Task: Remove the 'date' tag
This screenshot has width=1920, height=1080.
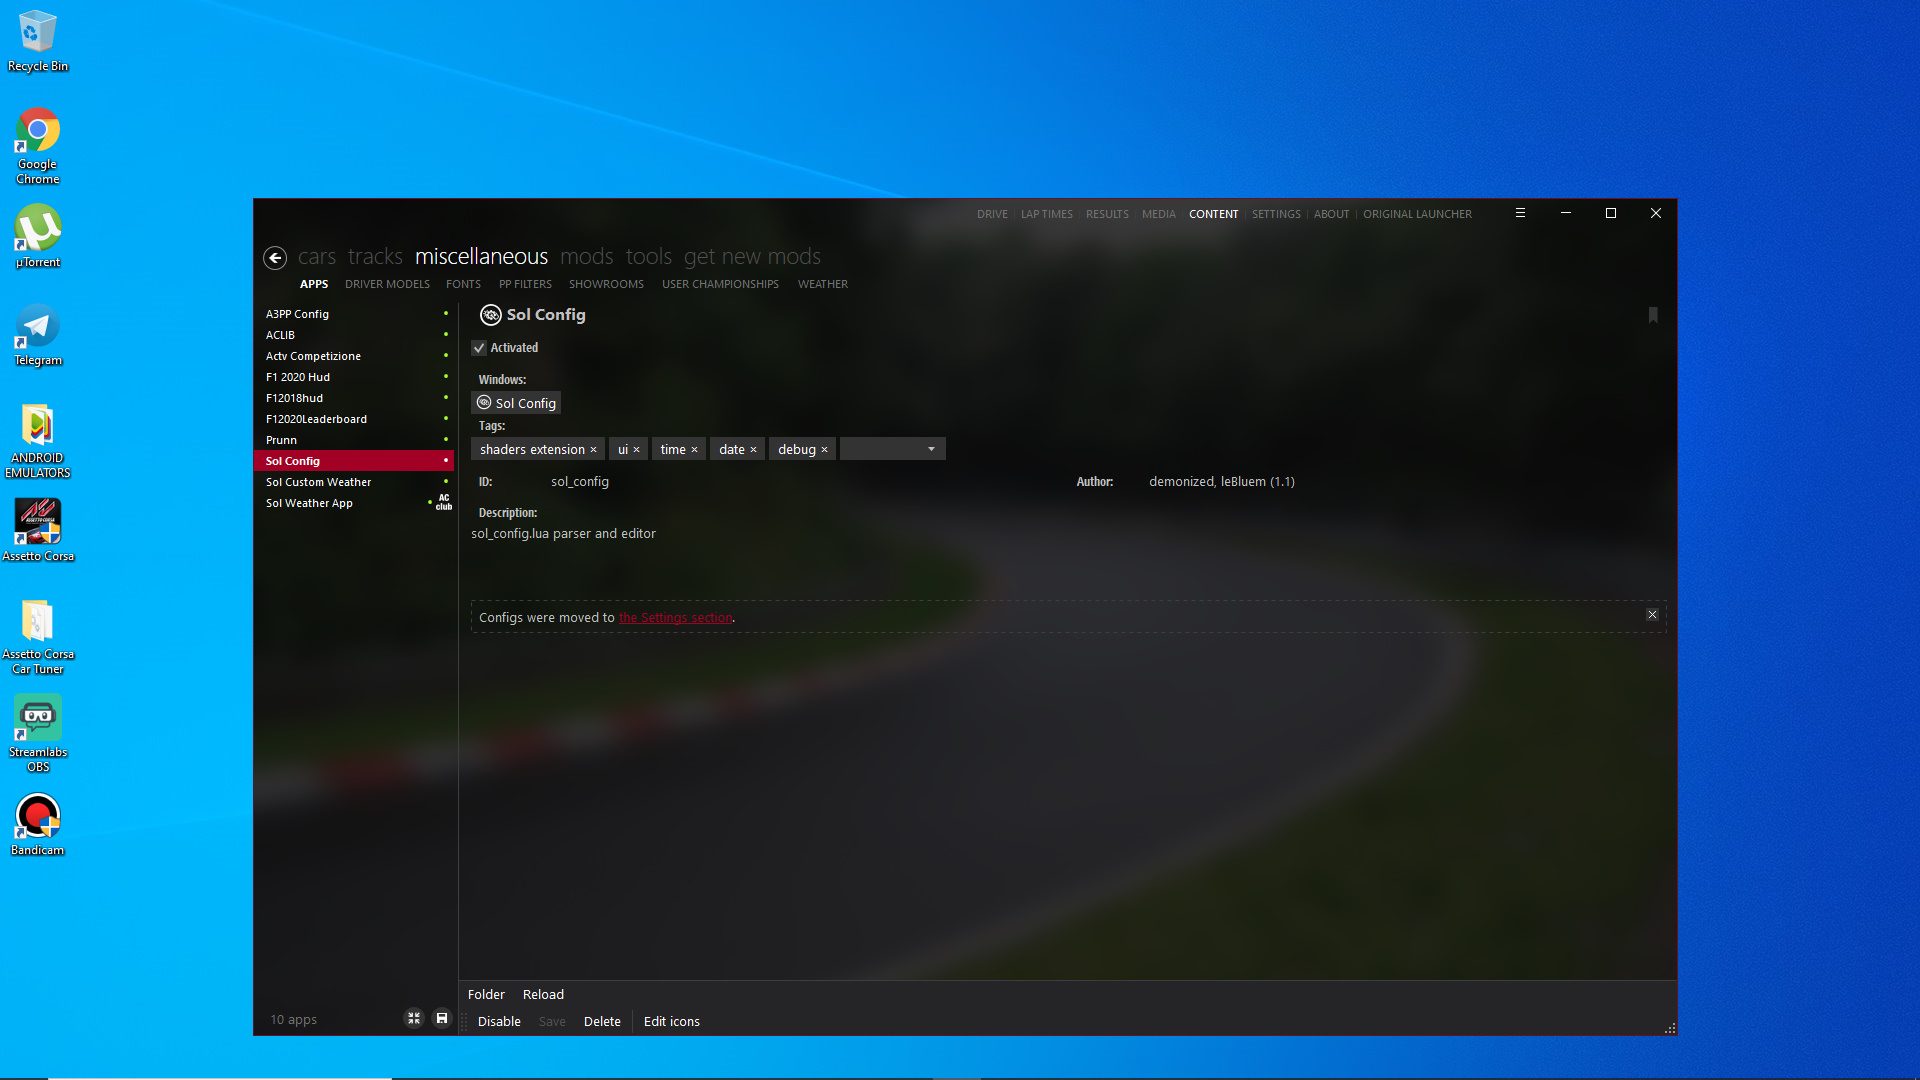Action: 753,450
